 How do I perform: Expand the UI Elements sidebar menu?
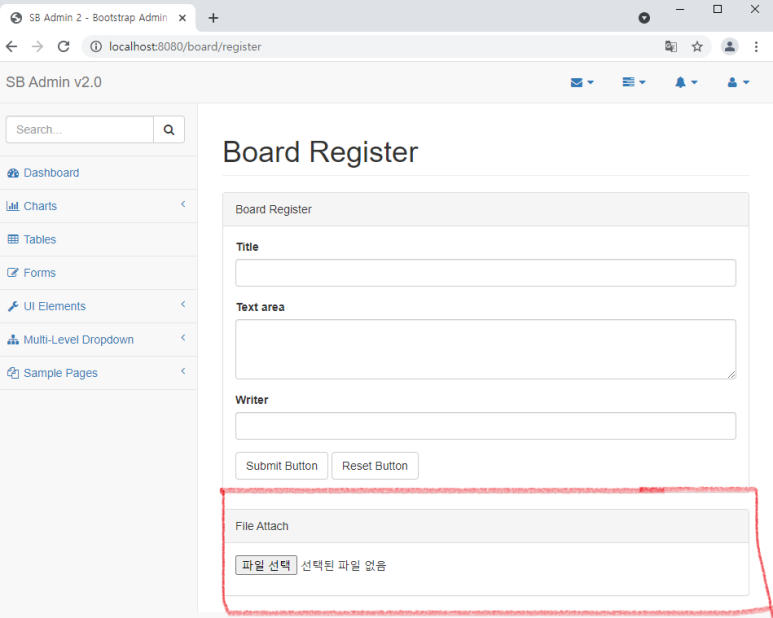coord(99,306)
